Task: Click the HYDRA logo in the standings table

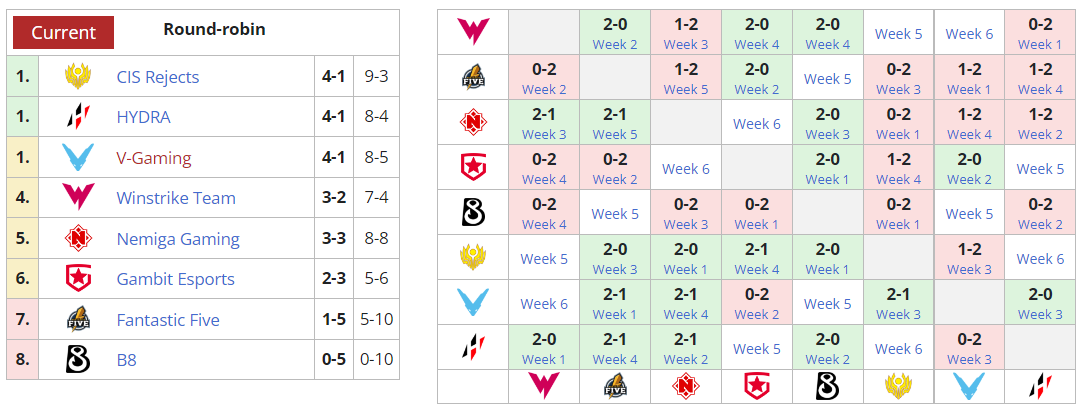Action: coord(77,117)
